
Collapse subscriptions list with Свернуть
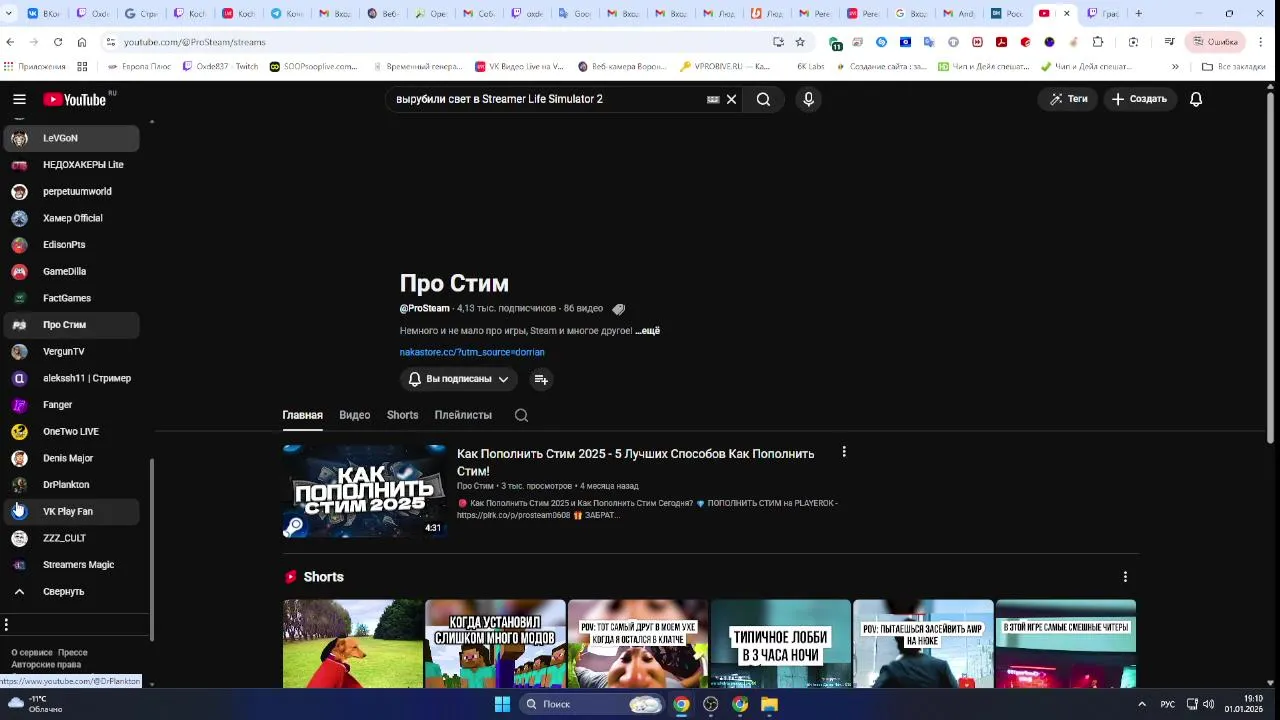point(70,591)
